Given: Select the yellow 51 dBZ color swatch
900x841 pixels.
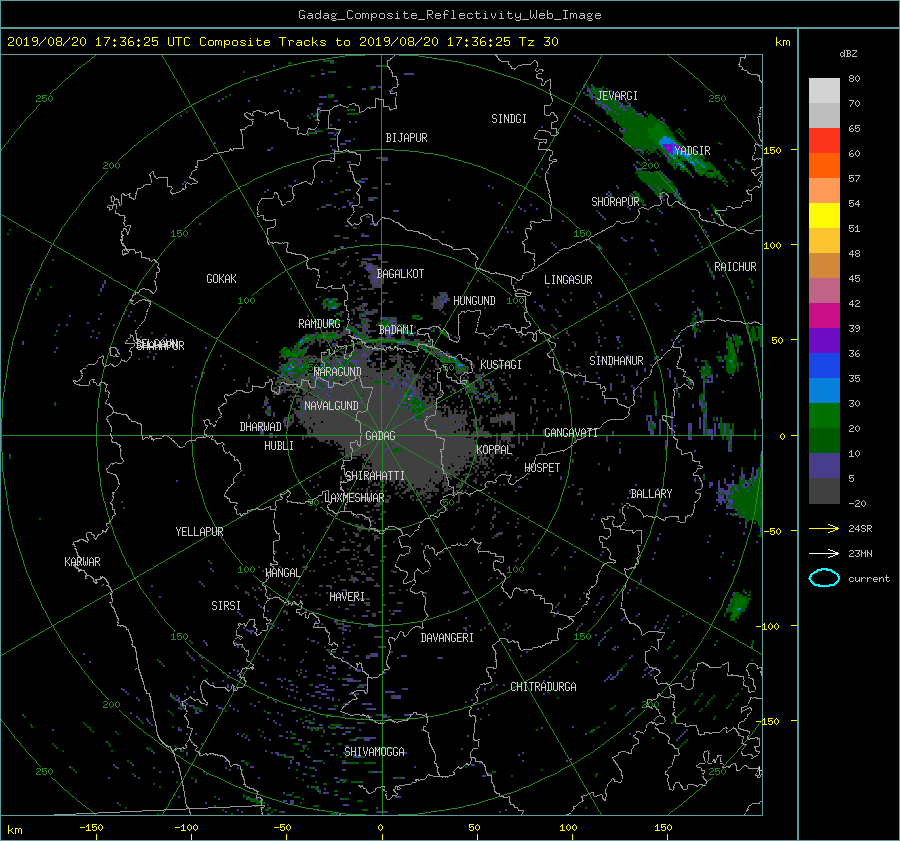Looking at the screenshot, I should 824,216.
